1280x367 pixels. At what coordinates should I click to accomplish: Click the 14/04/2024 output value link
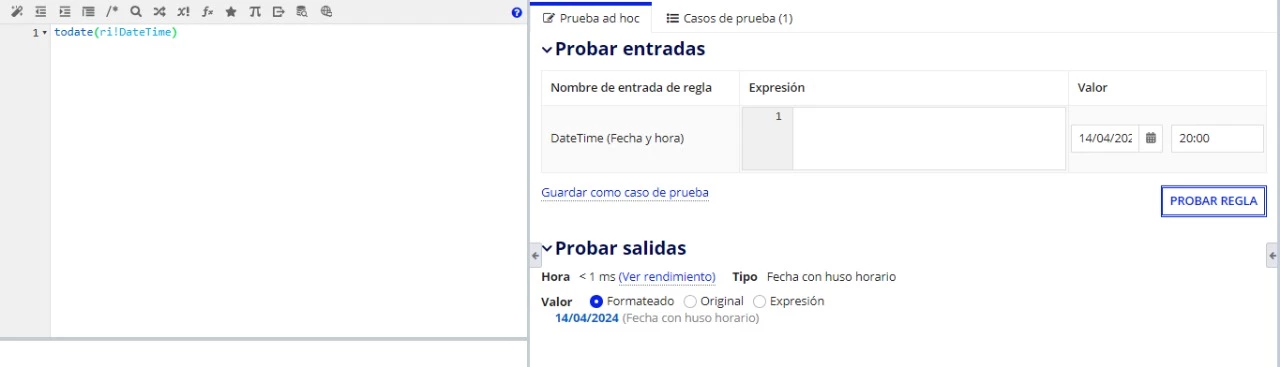587,318
